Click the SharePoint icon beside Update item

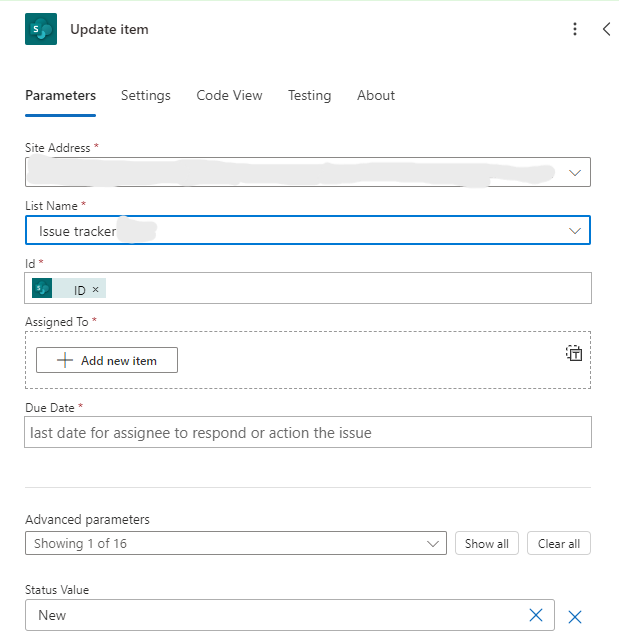click(41, 29)
